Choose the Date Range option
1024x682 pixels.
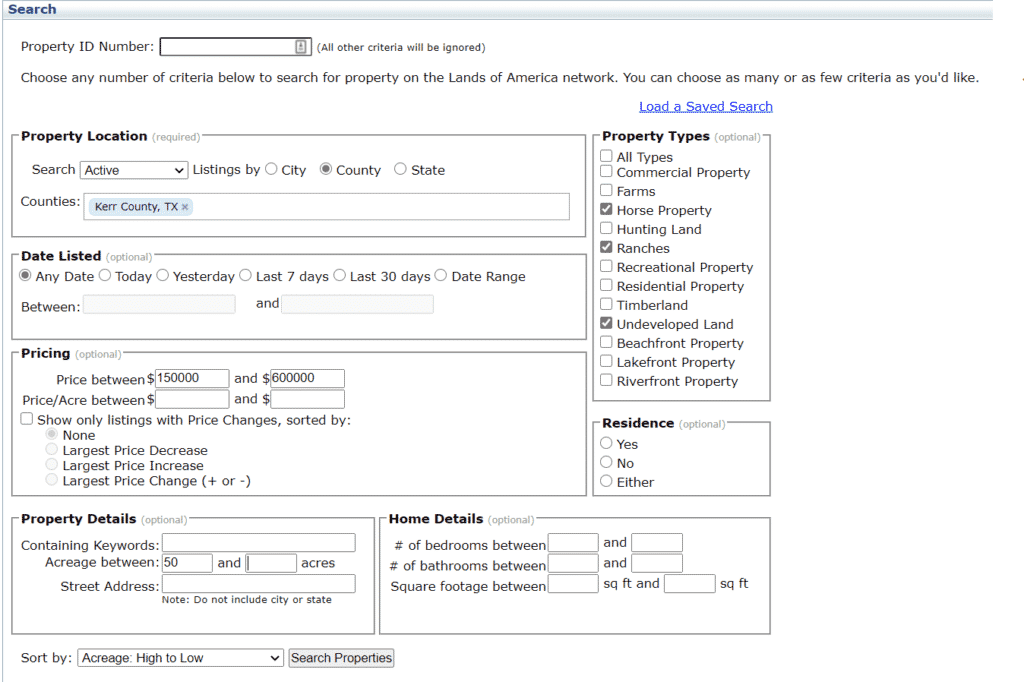441,275
